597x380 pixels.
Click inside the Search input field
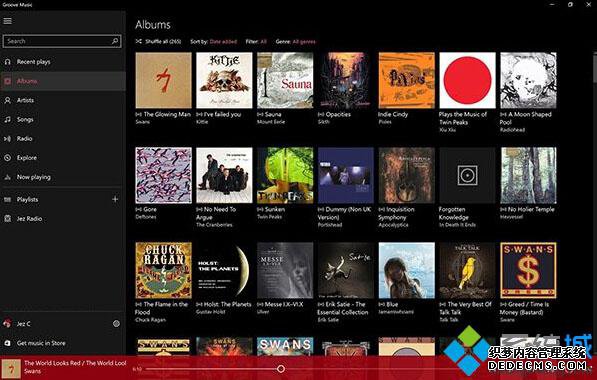click(57, 41)
